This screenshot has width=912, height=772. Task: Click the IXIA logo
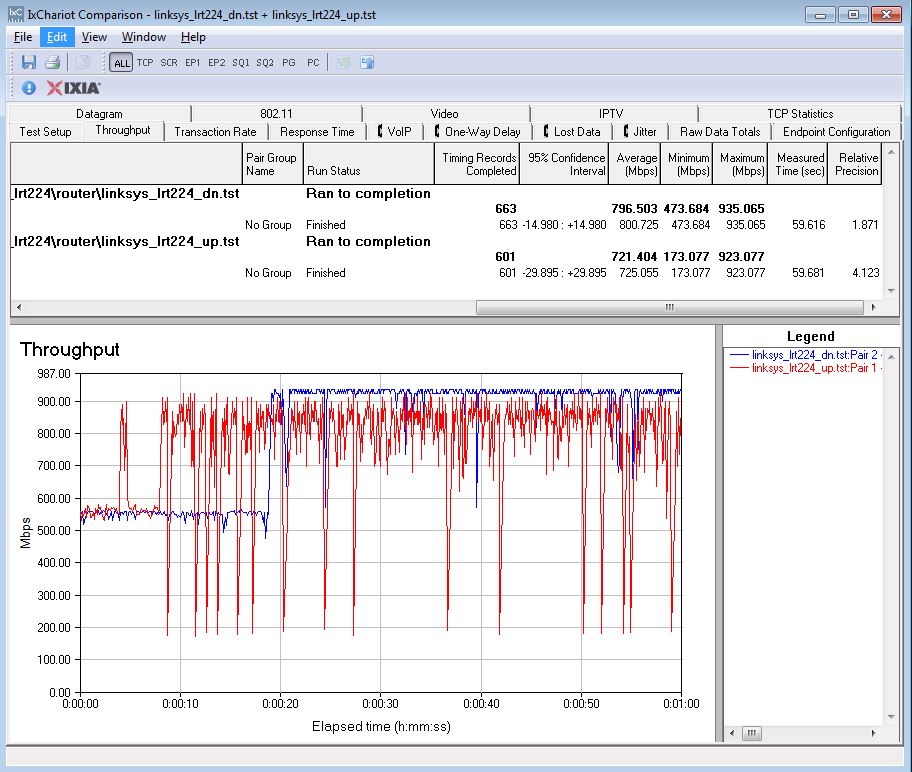[x=73, y=88]
